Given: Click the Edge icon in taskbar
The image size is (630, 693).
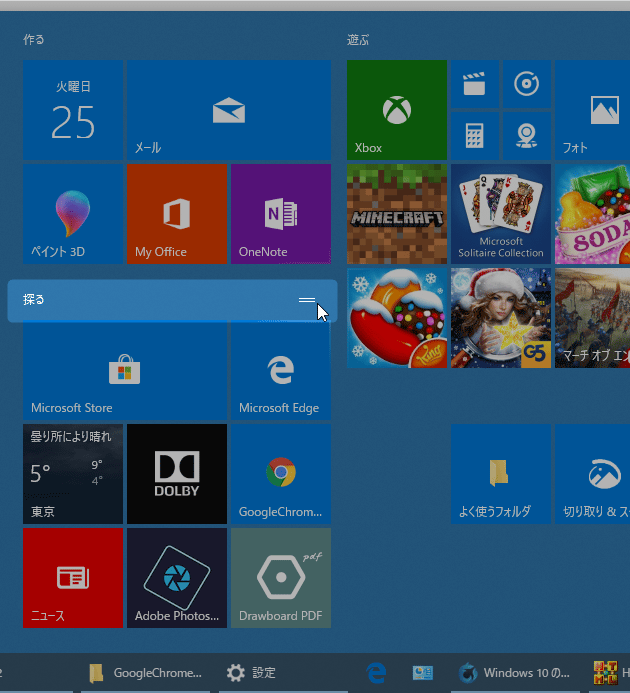Looking at the screenshot, I should pyautogui.click(x=376, y=673).
